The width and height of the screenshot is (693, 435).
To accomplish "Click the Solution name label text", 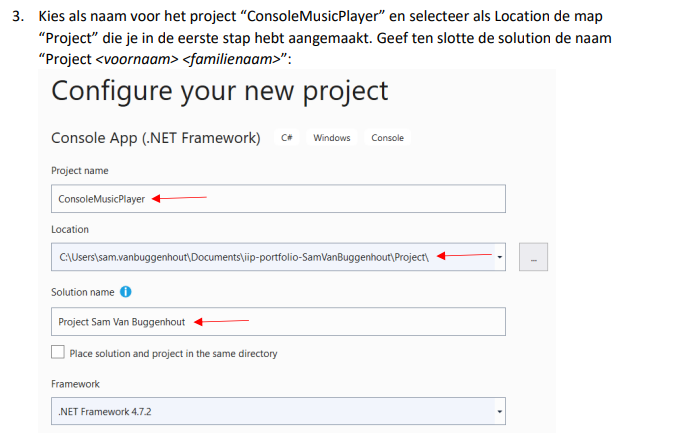I will point(83,292).
